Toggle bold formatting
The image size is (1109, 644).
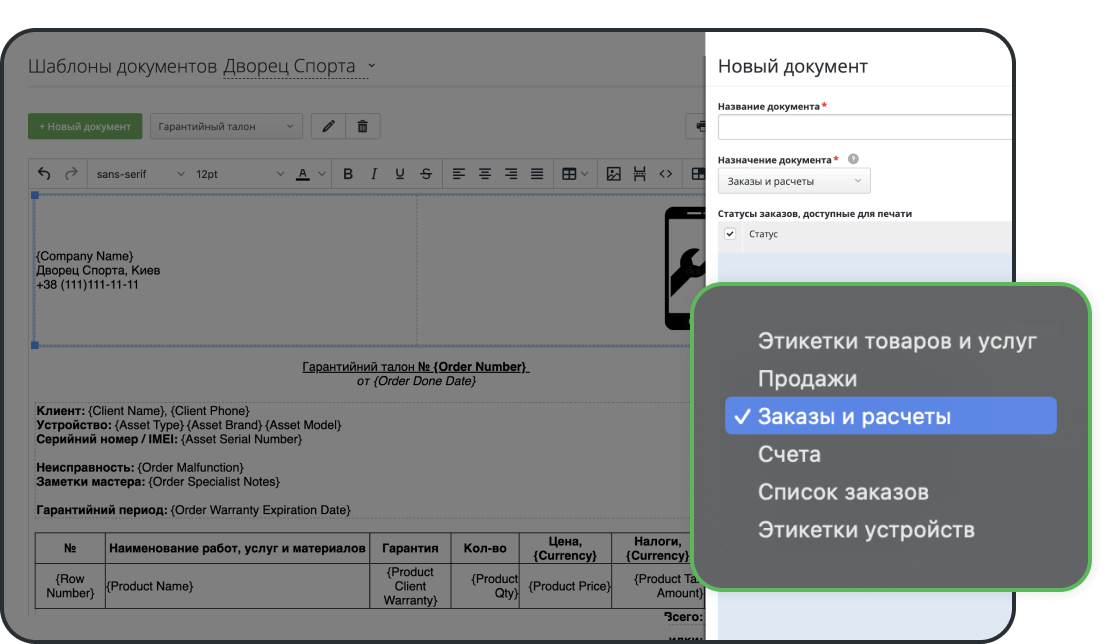tap(348, 174)
